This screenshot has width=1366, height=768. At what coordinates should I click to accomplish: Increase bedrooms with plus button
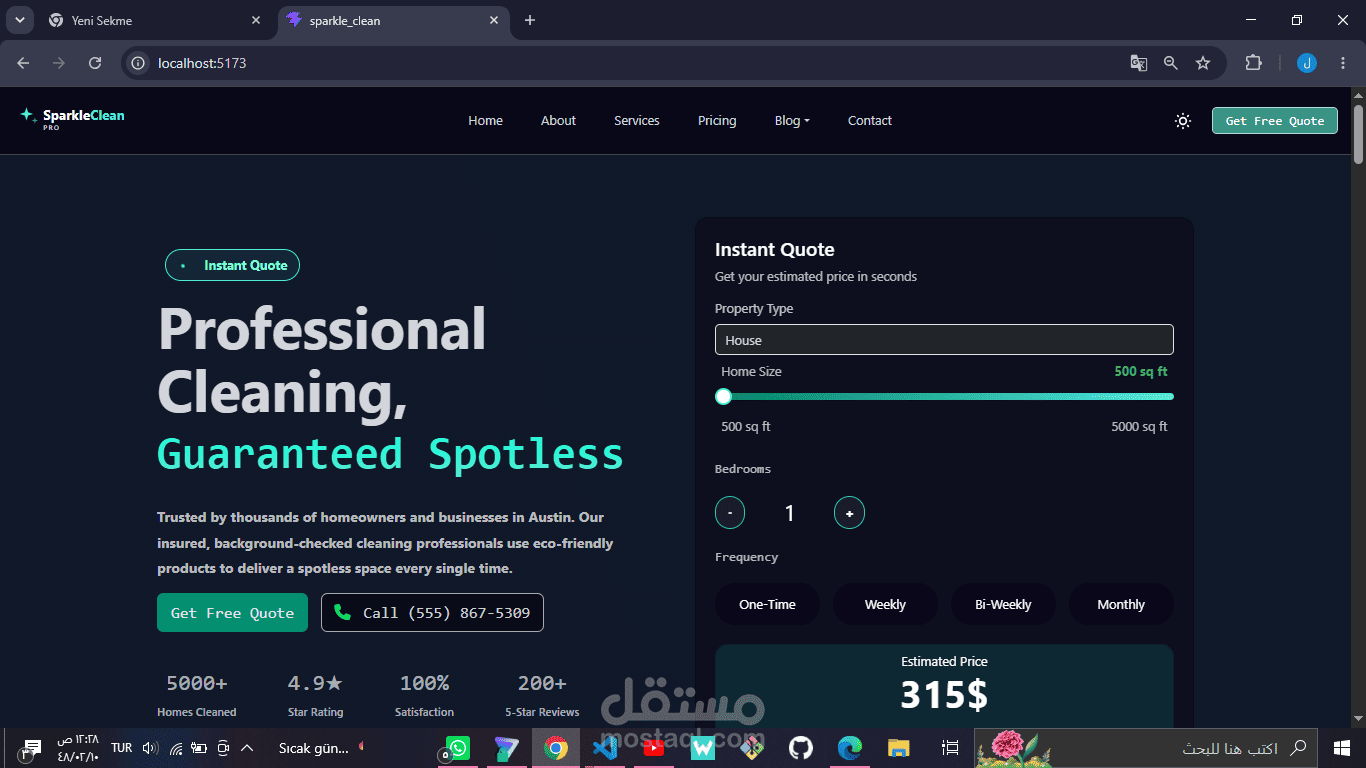tap(849, 513)
